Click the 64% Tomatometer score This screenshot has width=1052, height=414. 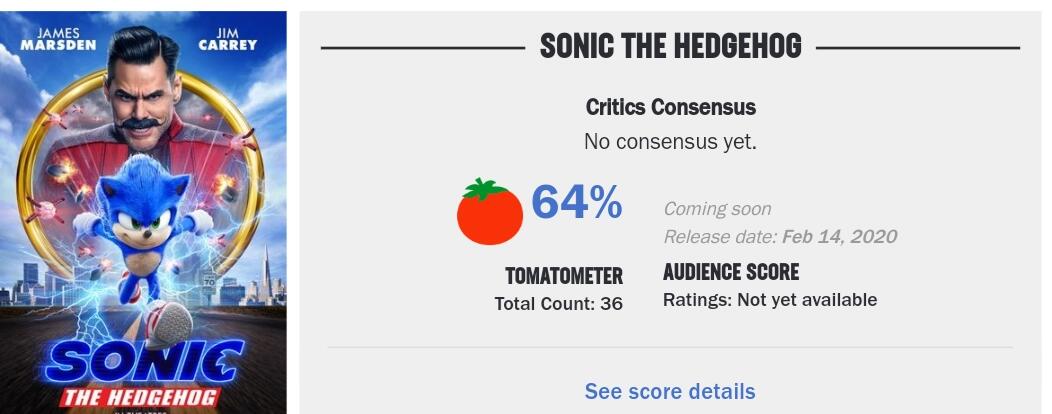click(x=576, y=203)
